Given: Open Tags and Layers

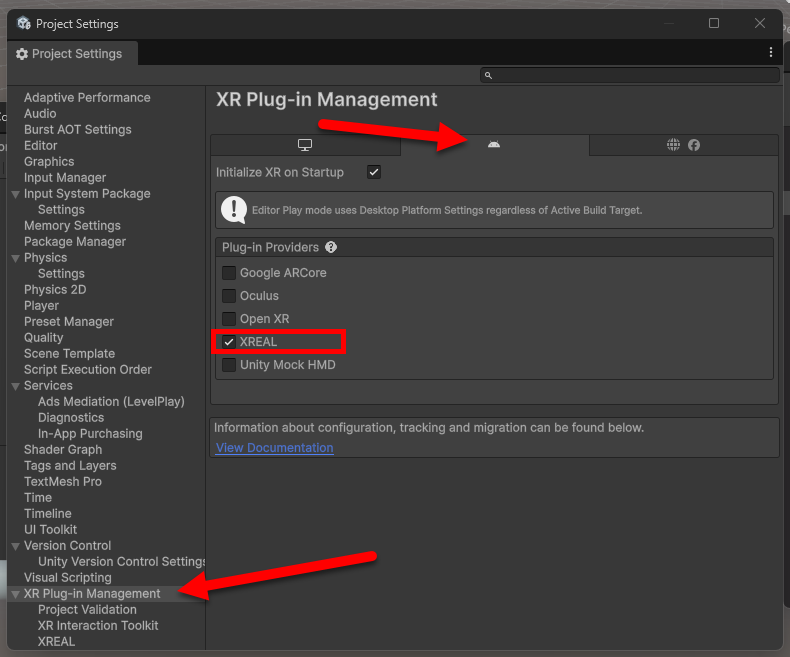Looking at the screenshot, I should tap(70, 466).
